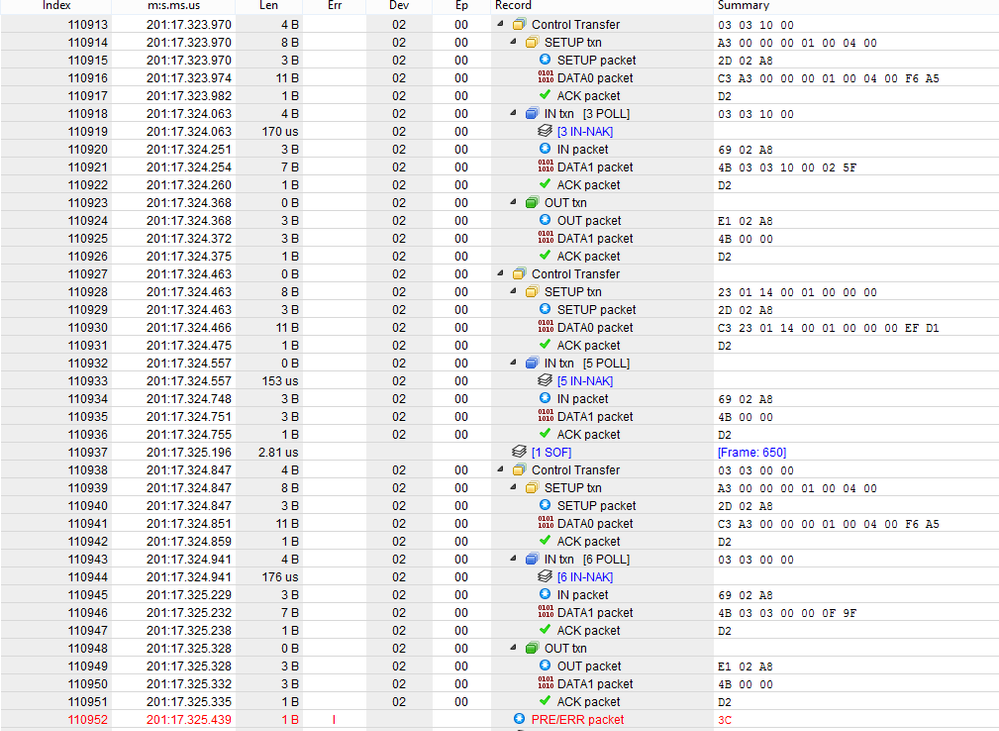This screenshot has height=731, width=999.
Task: Collapse Control Transfer at index 110927
Action: (x=500, y=274)
